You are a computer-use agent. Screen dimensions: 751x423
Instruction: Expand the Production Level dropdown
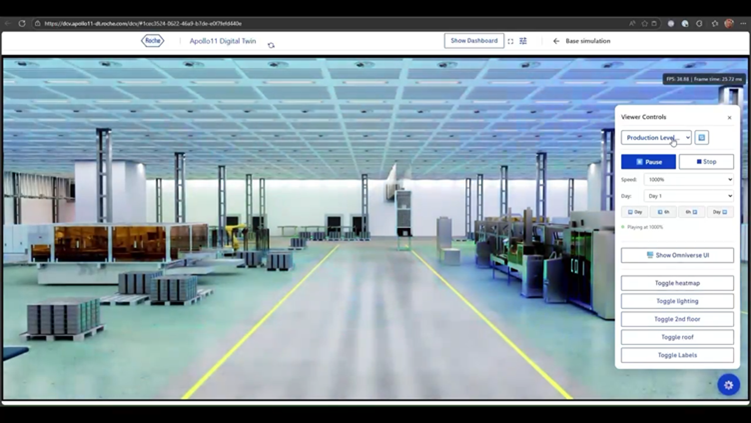[656, 137]
